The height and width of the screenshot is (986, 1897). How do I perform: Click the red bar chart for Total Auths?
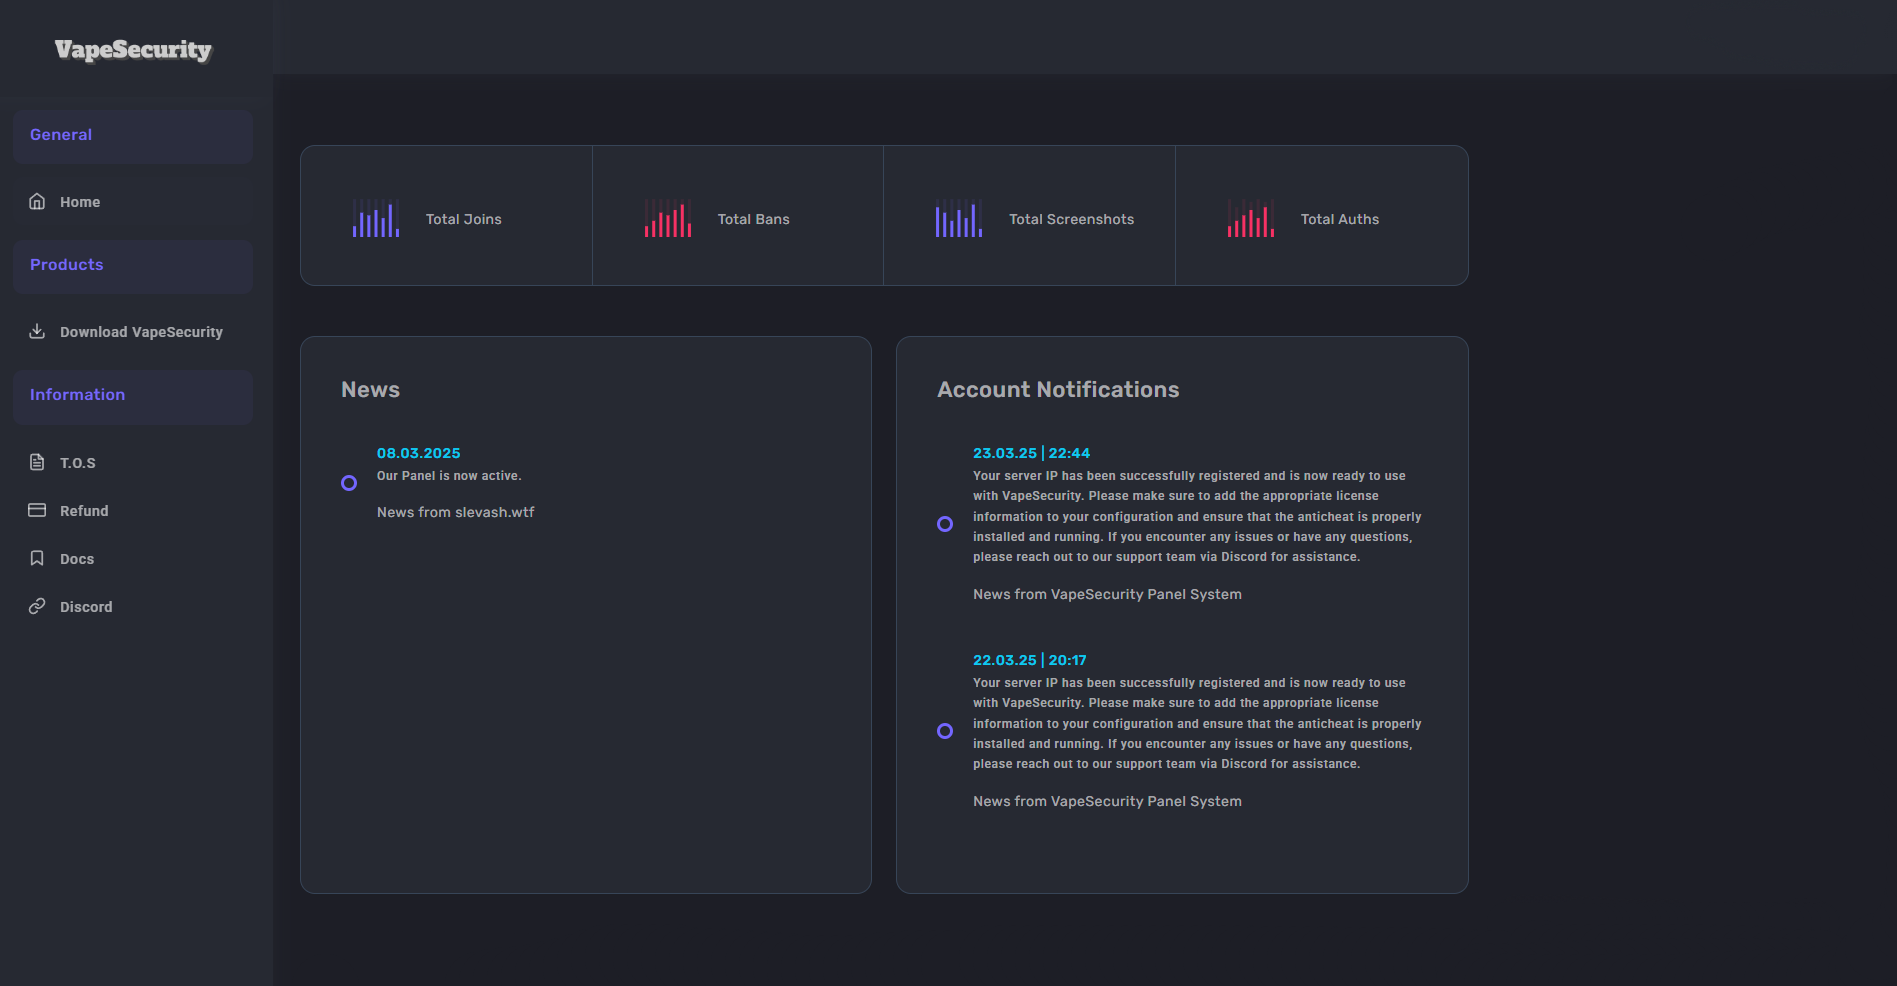(1251, 218)
